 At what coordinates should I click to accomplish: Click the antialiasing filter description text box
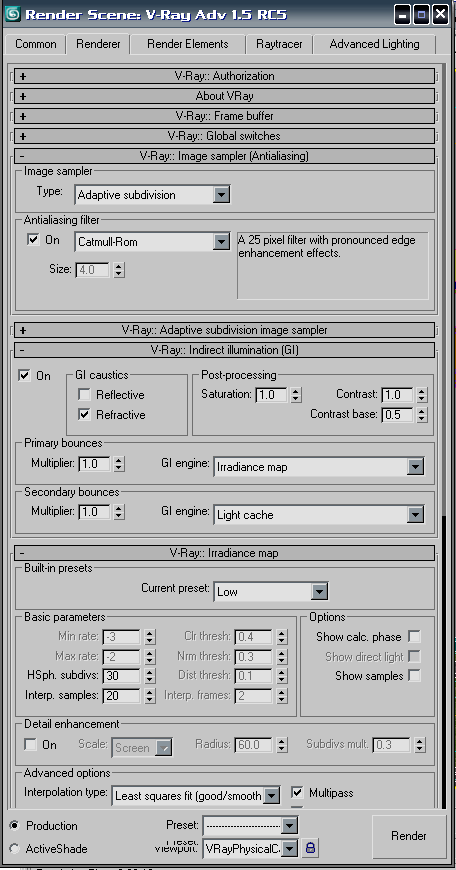coord(333,266)
